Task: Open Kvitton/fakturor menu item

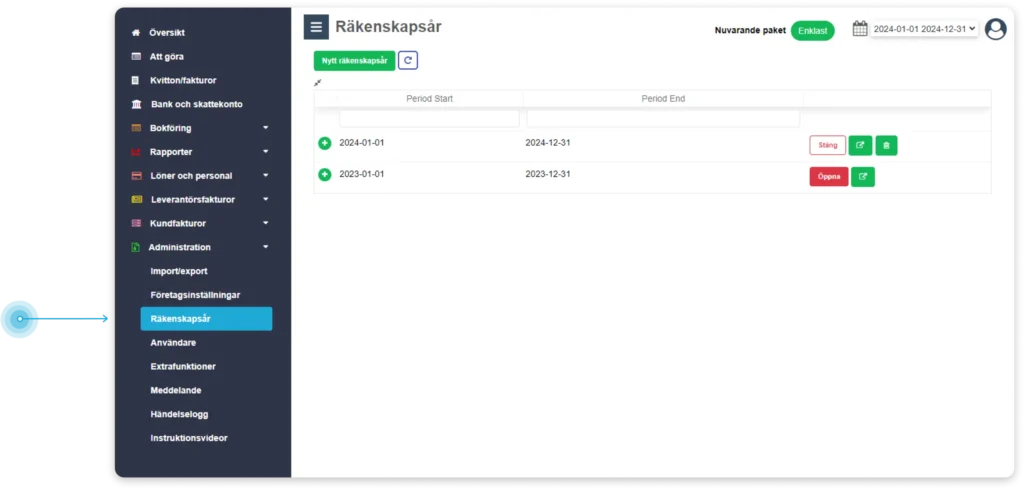Action: (183, 80)
